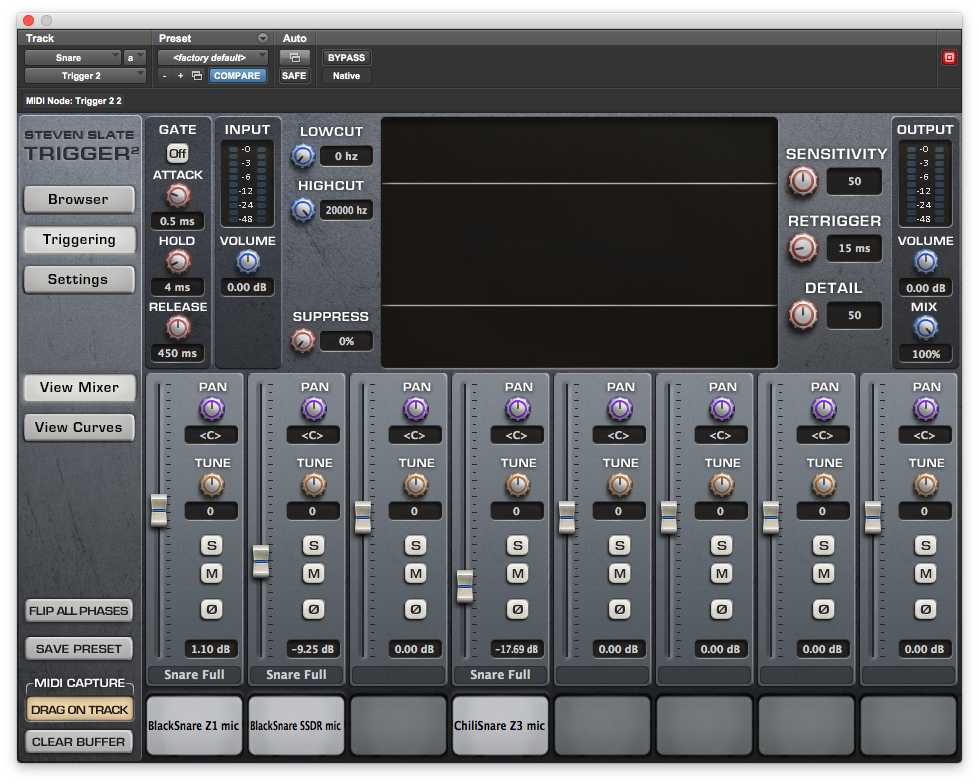Open the Trigger 2 plugin selector dropdown
The width and height of the screenshot is (979, 784).
point(85,76)
